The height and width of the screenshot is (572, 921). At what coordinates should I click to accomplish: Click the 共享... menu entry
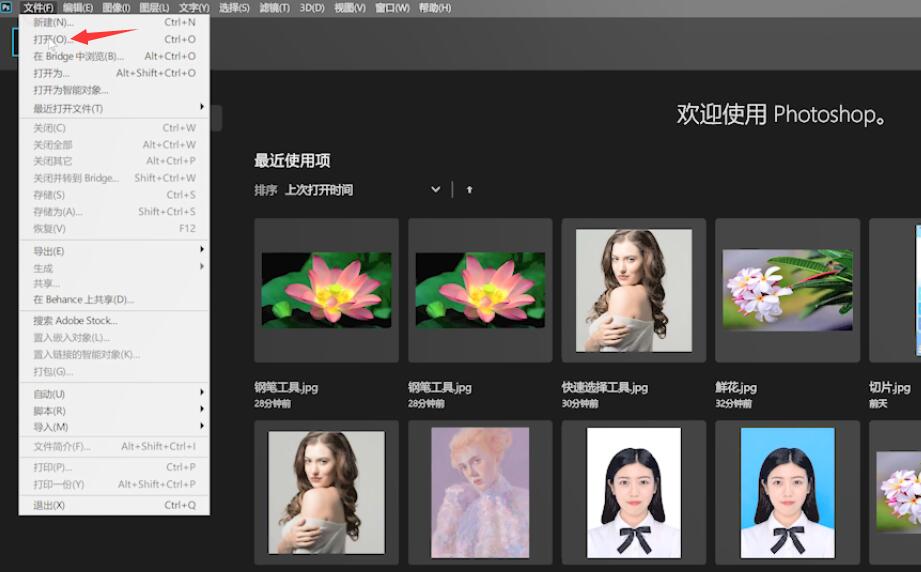coord(114,284)
